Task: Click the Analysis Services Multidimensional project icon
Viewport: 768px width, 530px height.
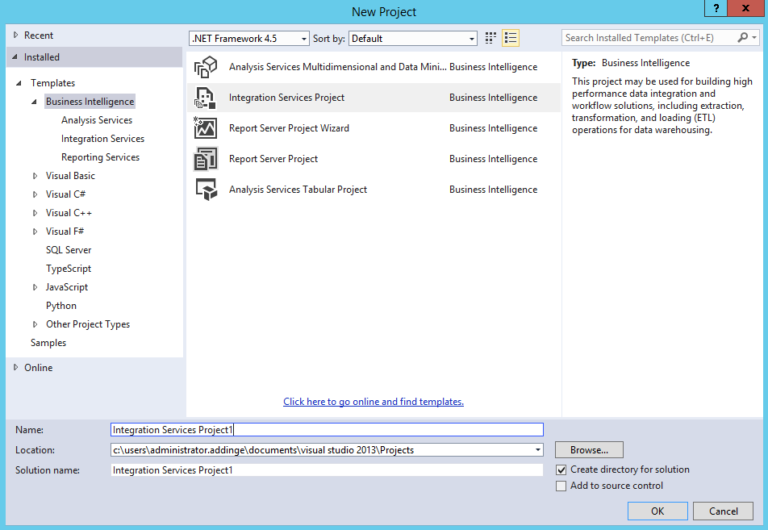Action: click(x=206, y=67)
